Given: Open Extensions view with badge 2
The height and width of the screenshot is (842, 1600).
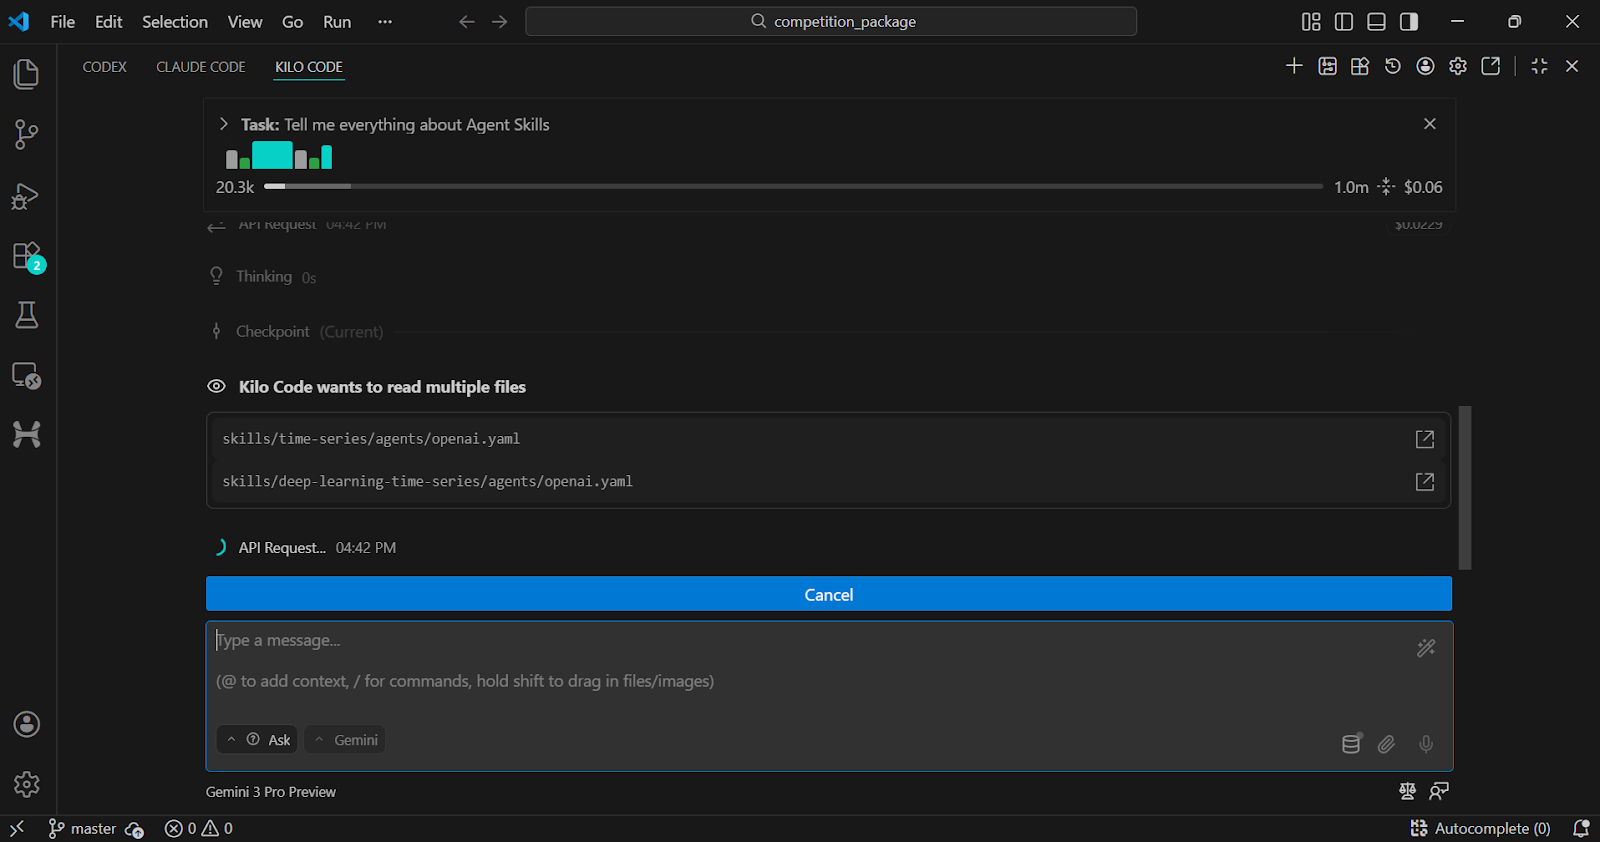Looking at the screenshot, I should pos(27,256).
